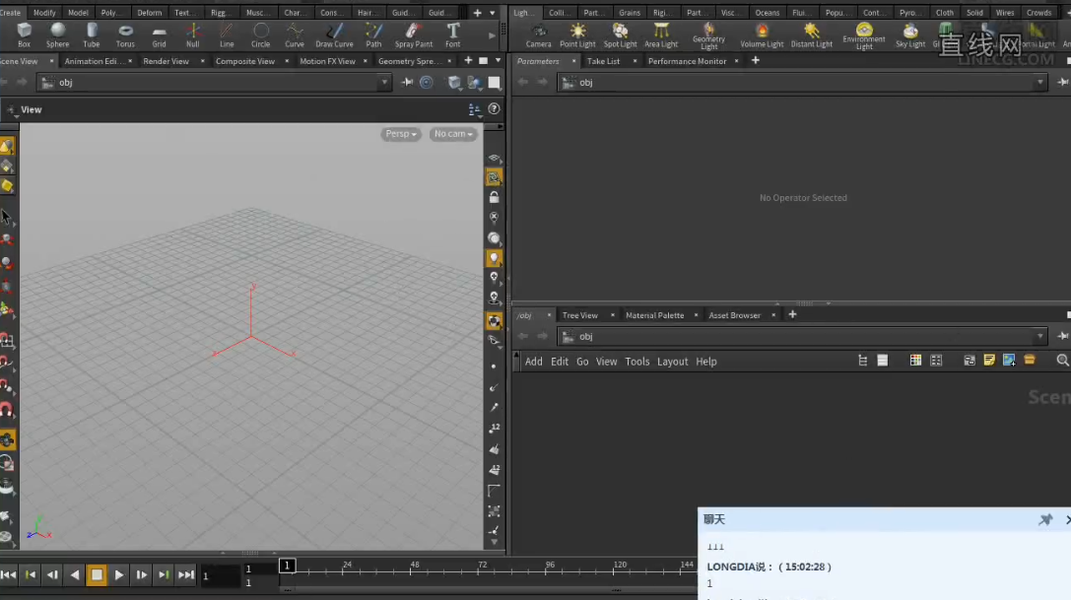Select the Font shelf tool

pyautogui.click(x=453, y=35)
